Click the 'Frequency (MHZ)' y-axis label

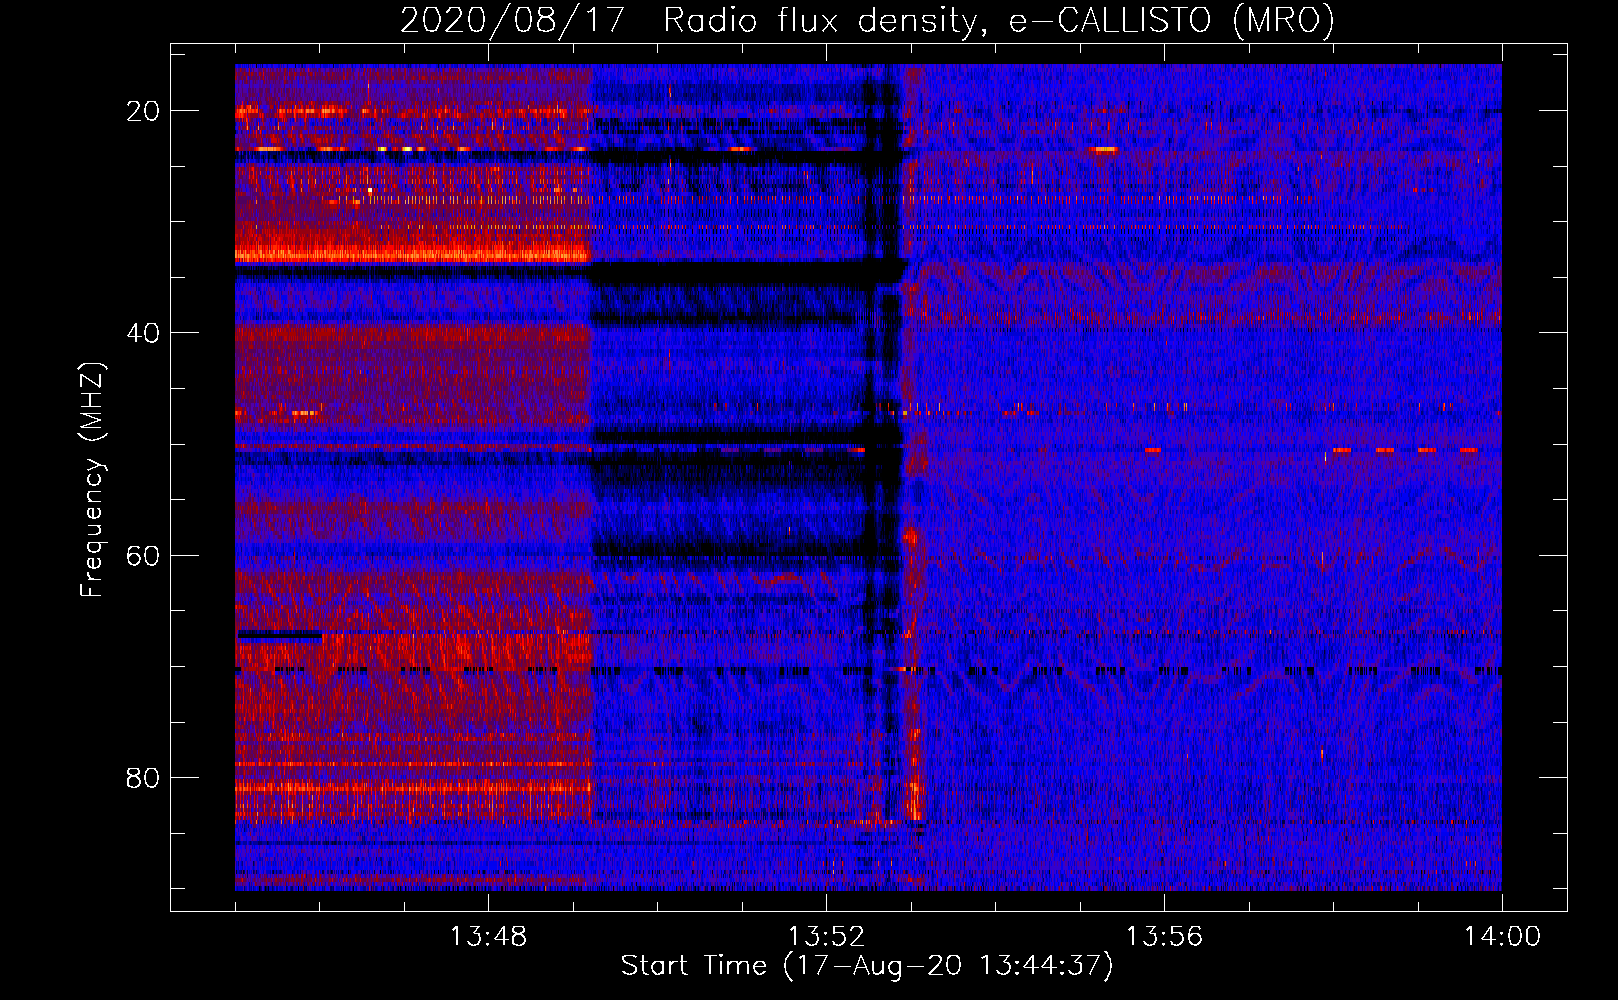click(x=92, y=480)
